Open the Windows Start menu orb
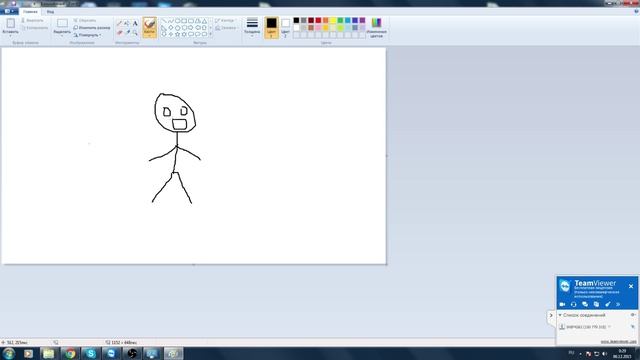This screenshot has height=360, width=640. coord(9,353)
